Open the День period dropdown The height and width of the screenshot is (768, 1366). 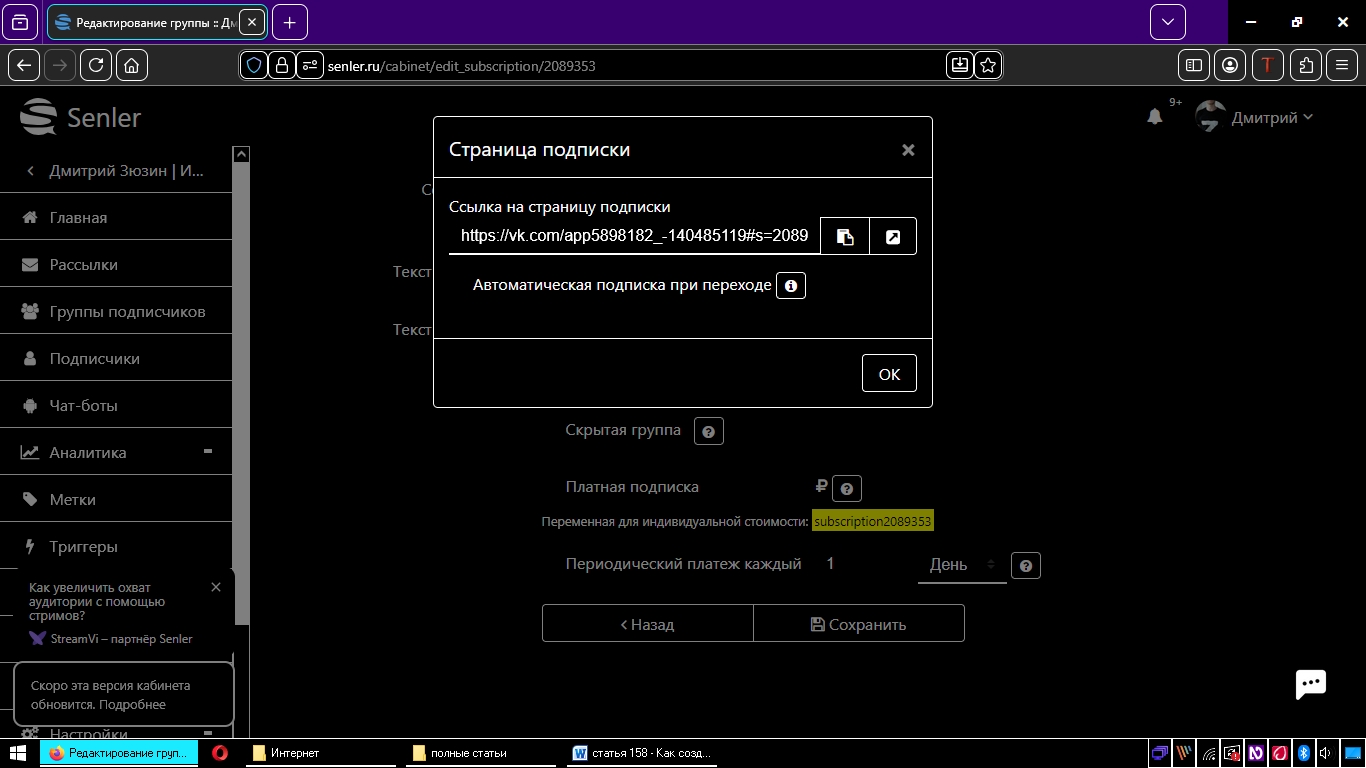tap(961, 565)
